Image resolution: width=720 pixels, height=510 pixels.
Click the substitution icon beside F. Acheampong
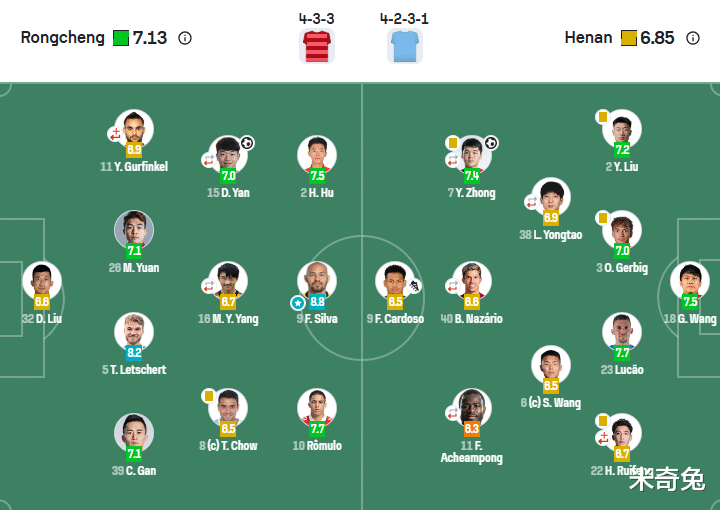(x=452, y=412)
